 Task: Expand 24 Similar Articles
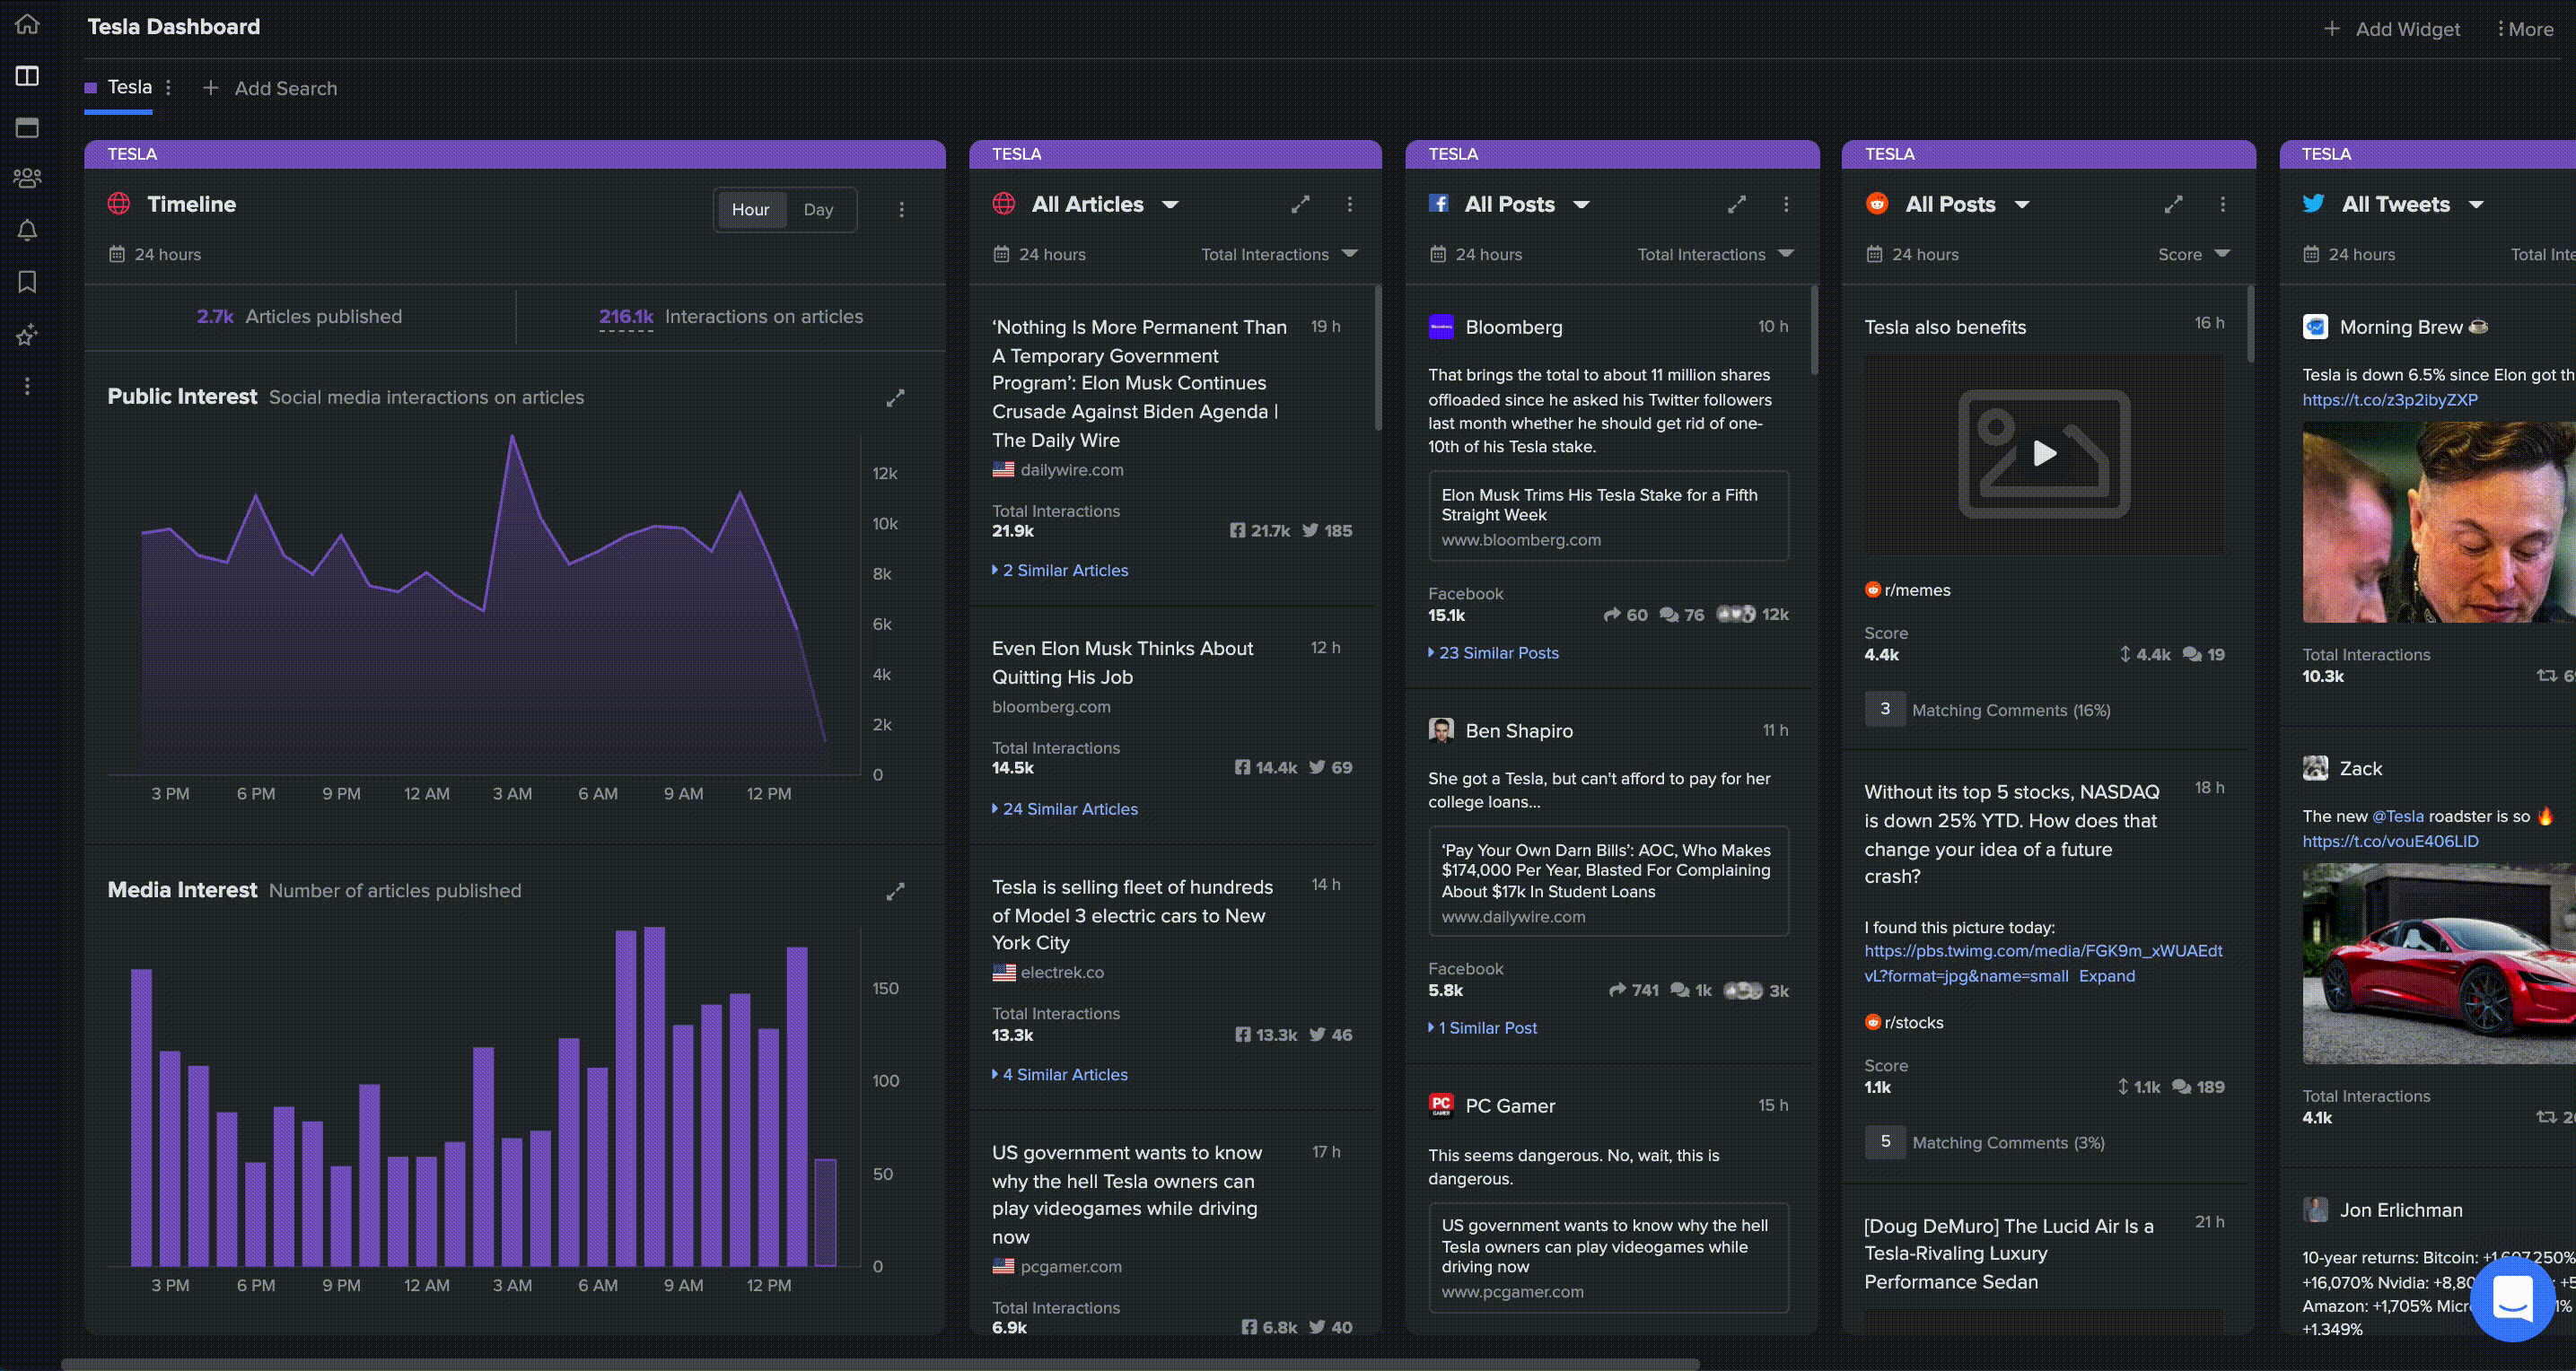pos(1065,809)
